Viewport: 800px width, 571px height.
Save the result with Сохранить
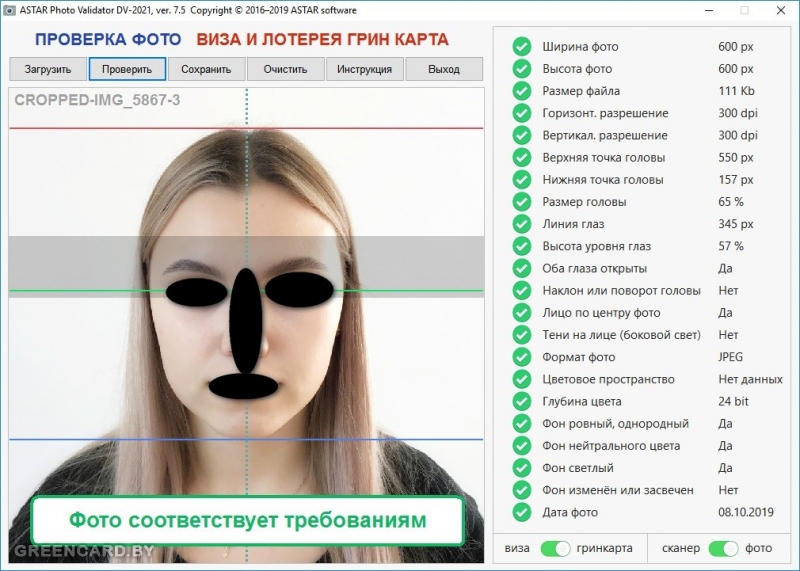pyautogui.click(x=206, y=69)
